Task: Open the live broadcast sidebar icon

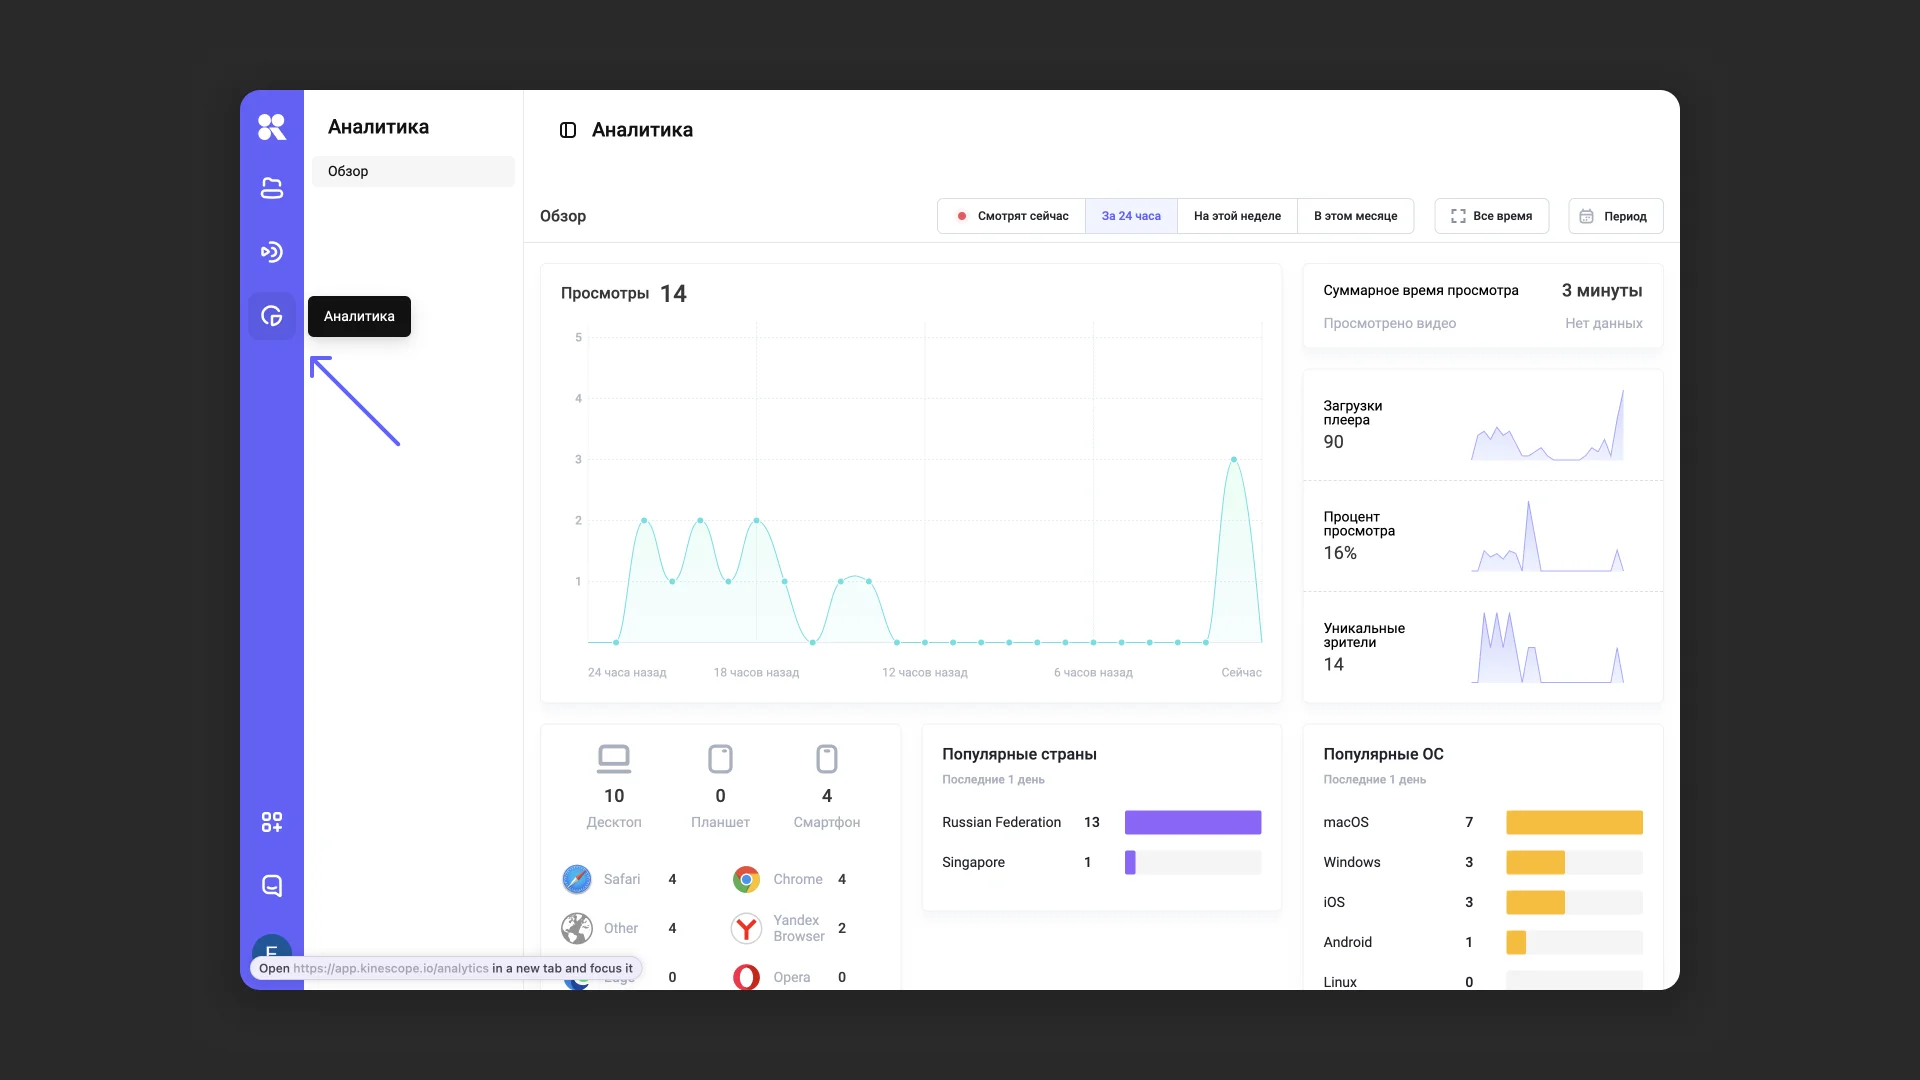Action: pos(271,252)
